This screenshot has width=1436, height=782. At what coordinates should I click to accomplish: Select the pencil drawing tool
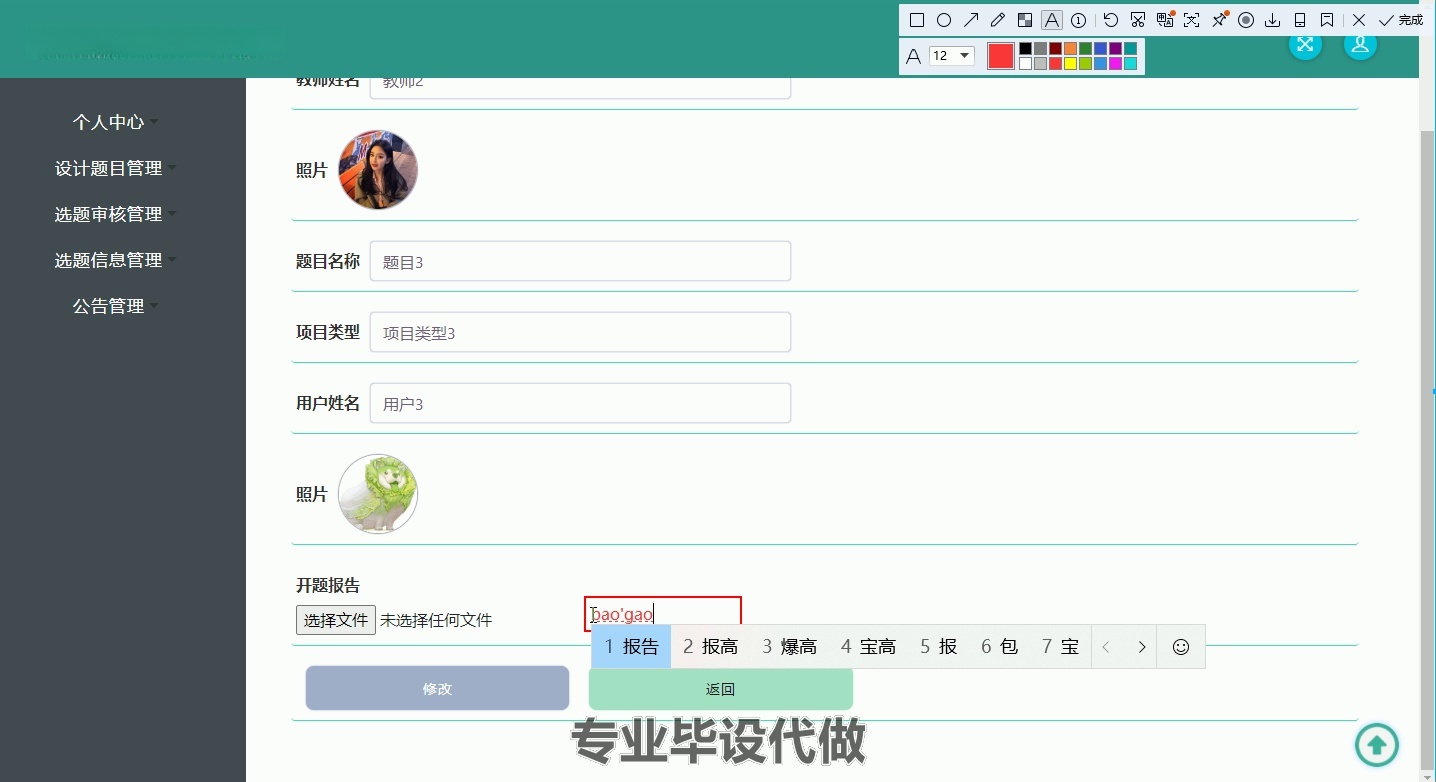(x=998, y=20)
